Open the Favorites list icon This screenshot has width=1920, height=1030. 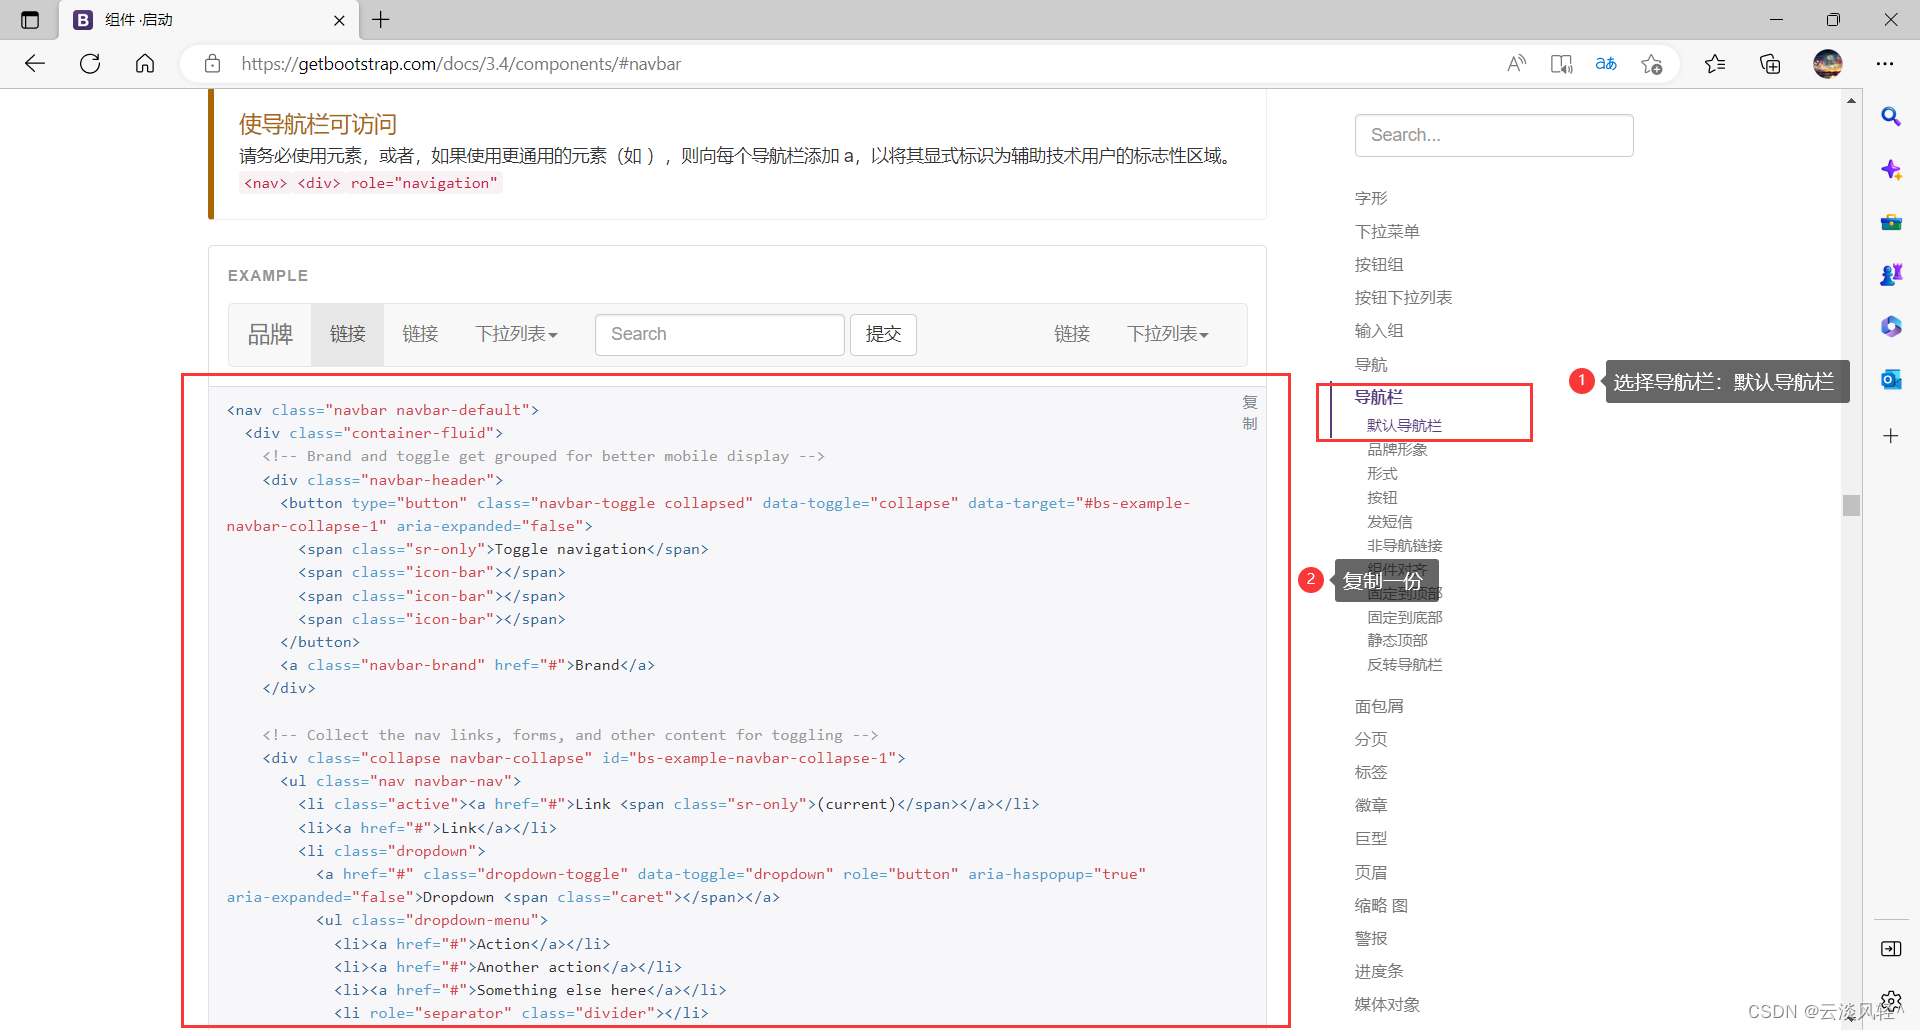click(1715, 64)
